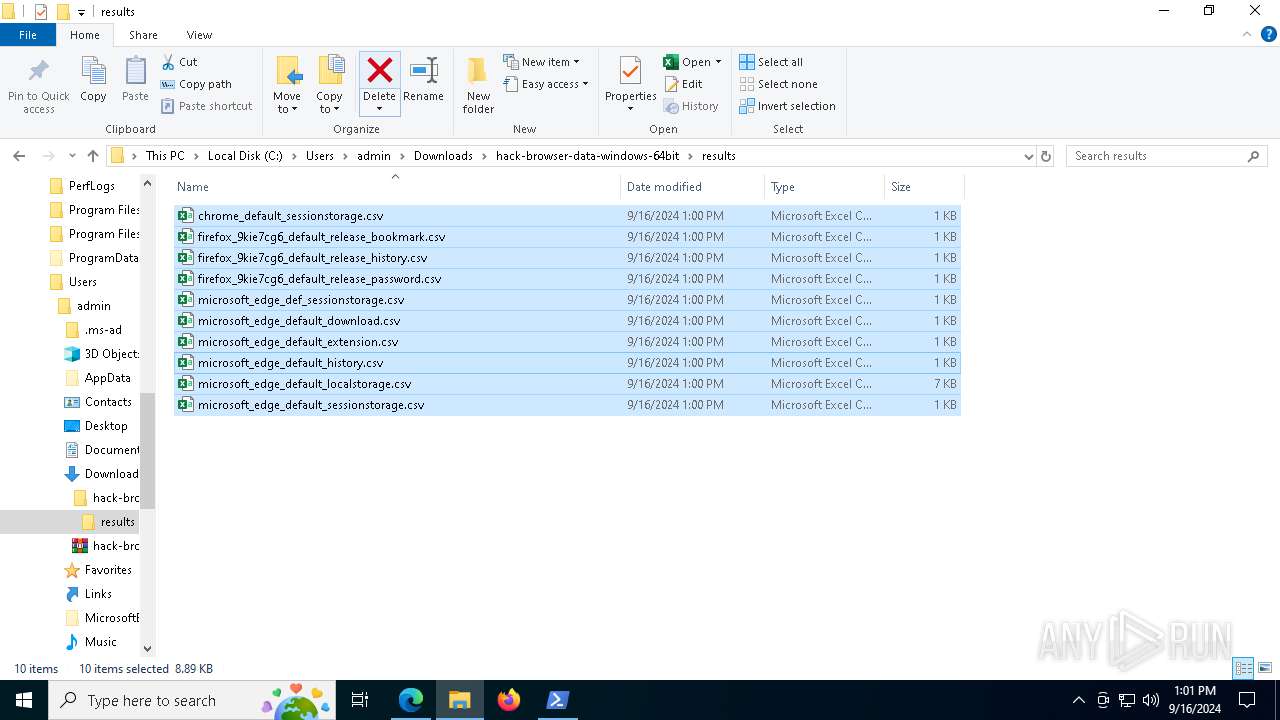Go back with the Back arrow
Viewport: 1280px width, 720px height.
19,156
